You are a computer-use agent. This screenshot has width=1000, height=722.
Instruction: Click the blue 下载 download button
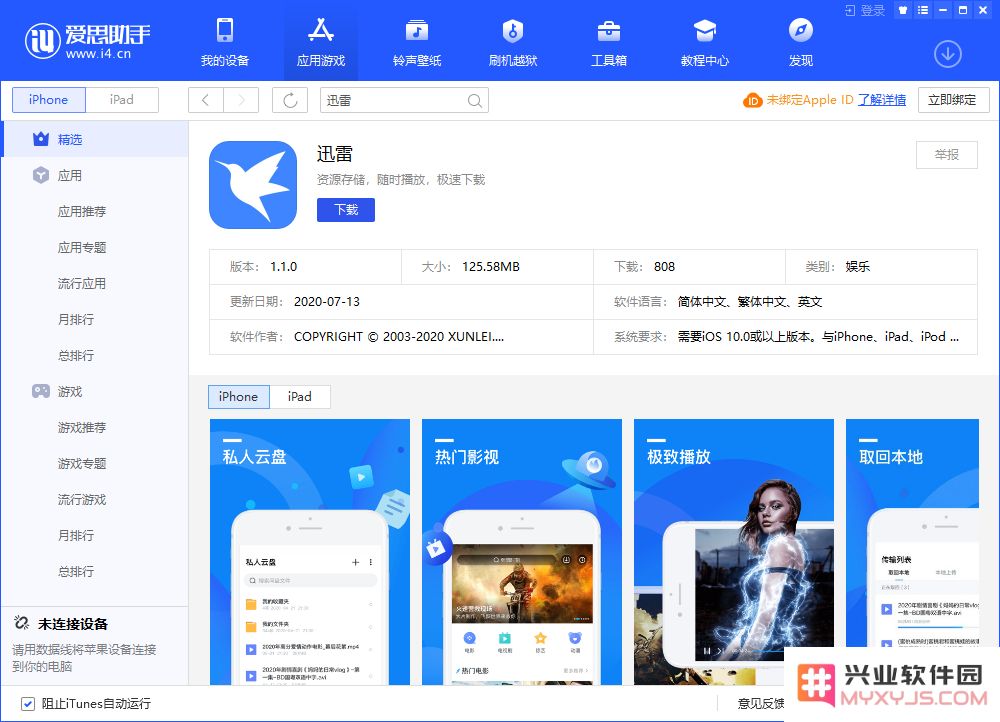pyautogui.click(x=346, y=210)
